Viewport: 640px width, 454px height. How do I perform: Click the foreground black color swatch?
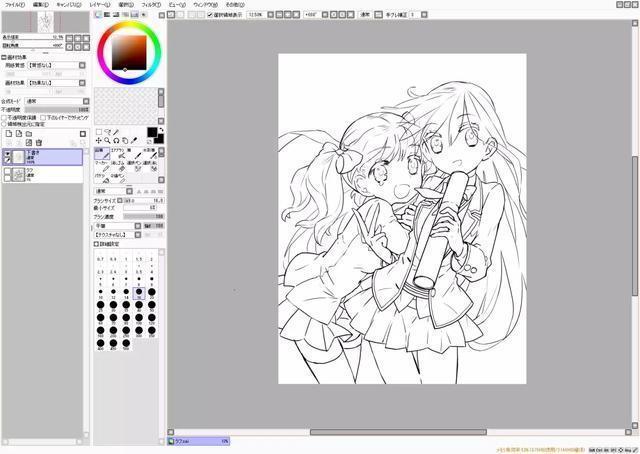[x=152, y=132]
